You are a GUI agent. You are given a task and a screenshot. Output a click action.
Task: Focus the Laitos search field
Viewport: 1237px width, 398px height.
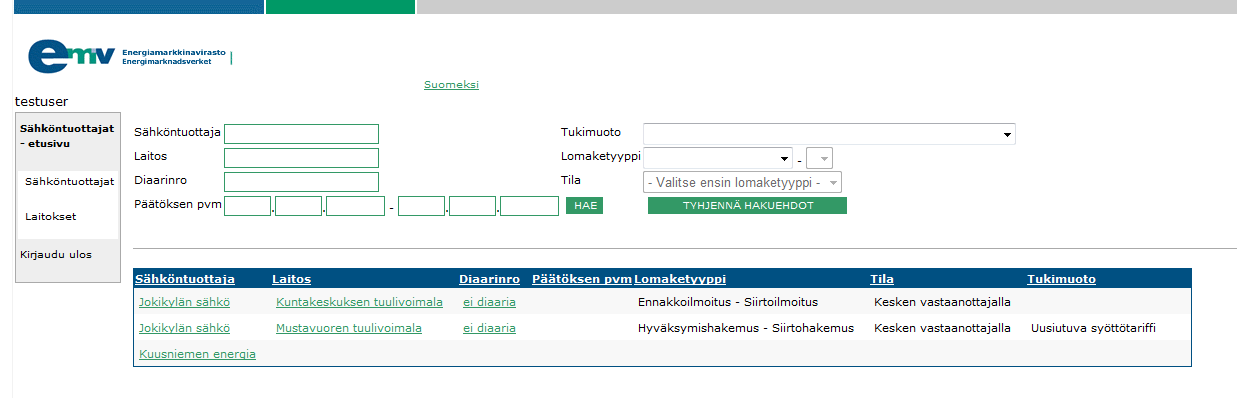coord(301,158)
